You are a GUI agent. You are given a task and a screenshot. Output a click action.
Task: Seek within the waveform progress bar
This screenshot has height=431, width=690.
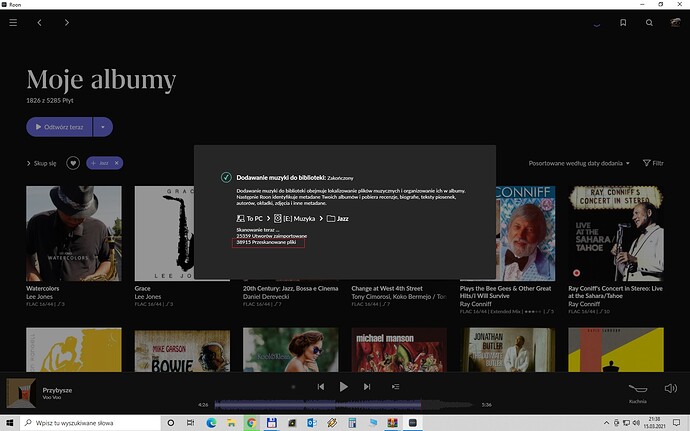[x=343, y=405]
